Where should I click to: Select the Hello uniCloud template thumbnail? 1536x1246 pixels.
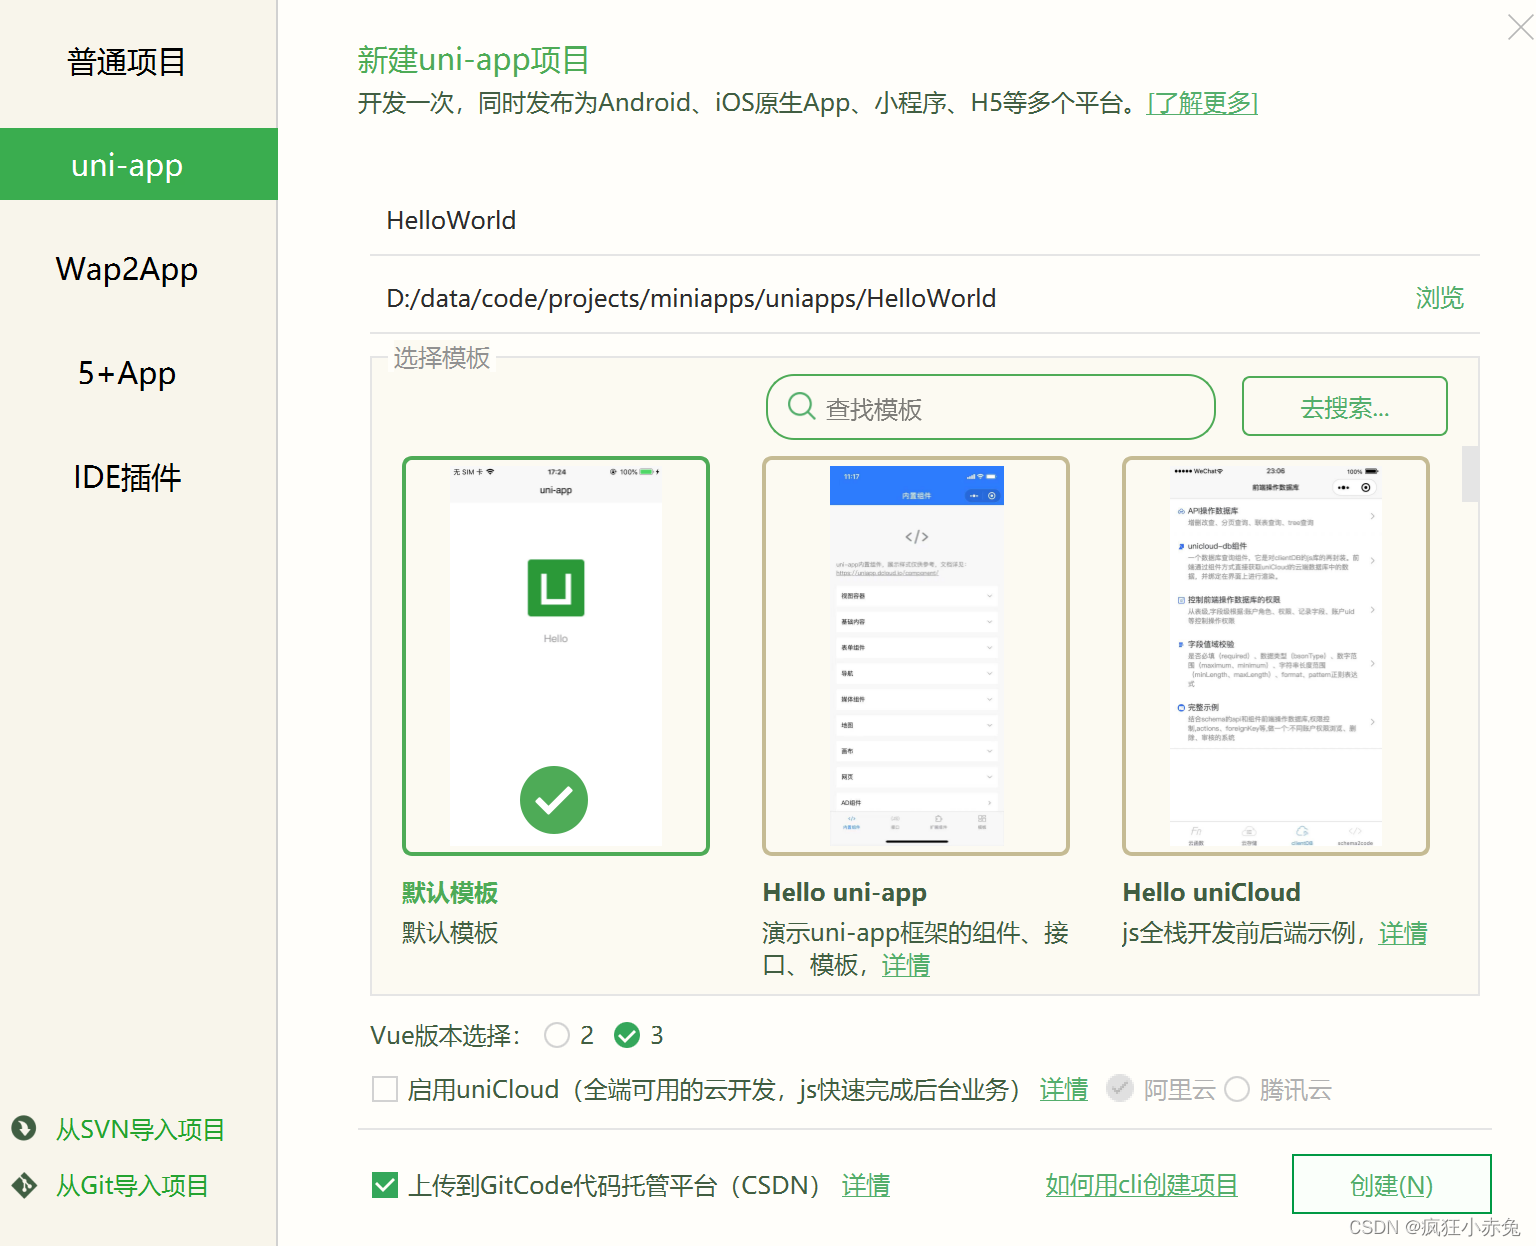coord(1276,656)
